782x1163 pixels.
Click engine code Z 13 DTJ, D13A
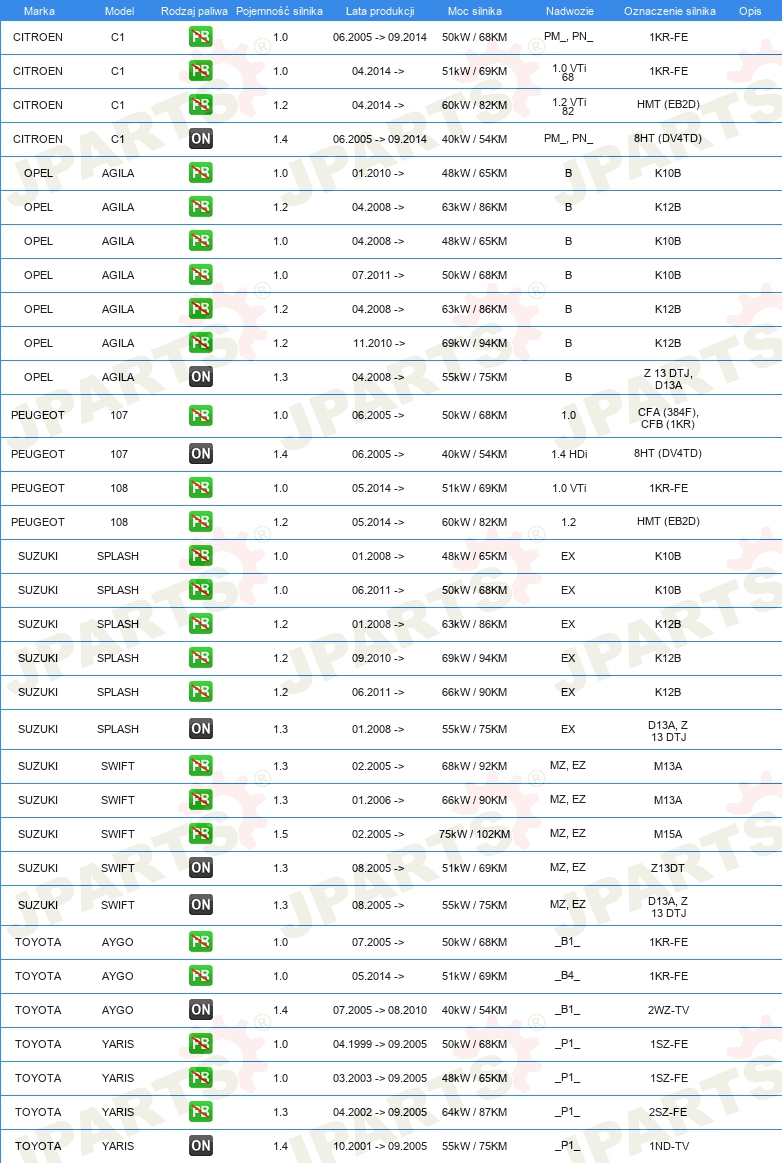(x=668, y=379)
